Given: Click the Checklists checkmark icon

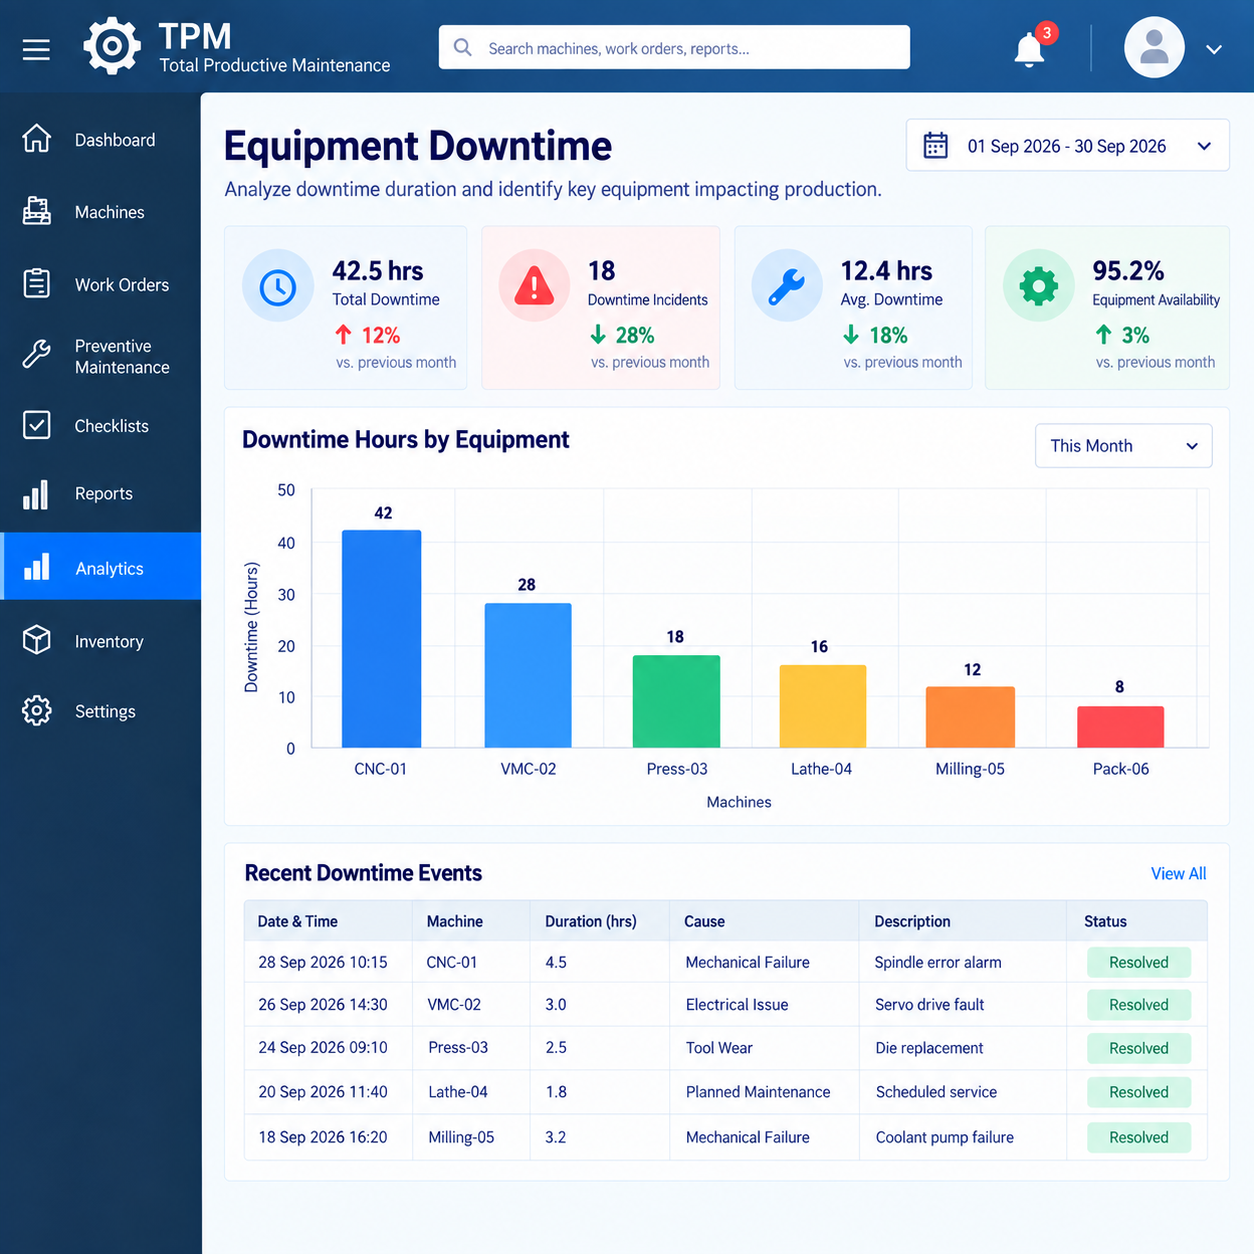Looking at the screenshot, I should coord(37,425).
